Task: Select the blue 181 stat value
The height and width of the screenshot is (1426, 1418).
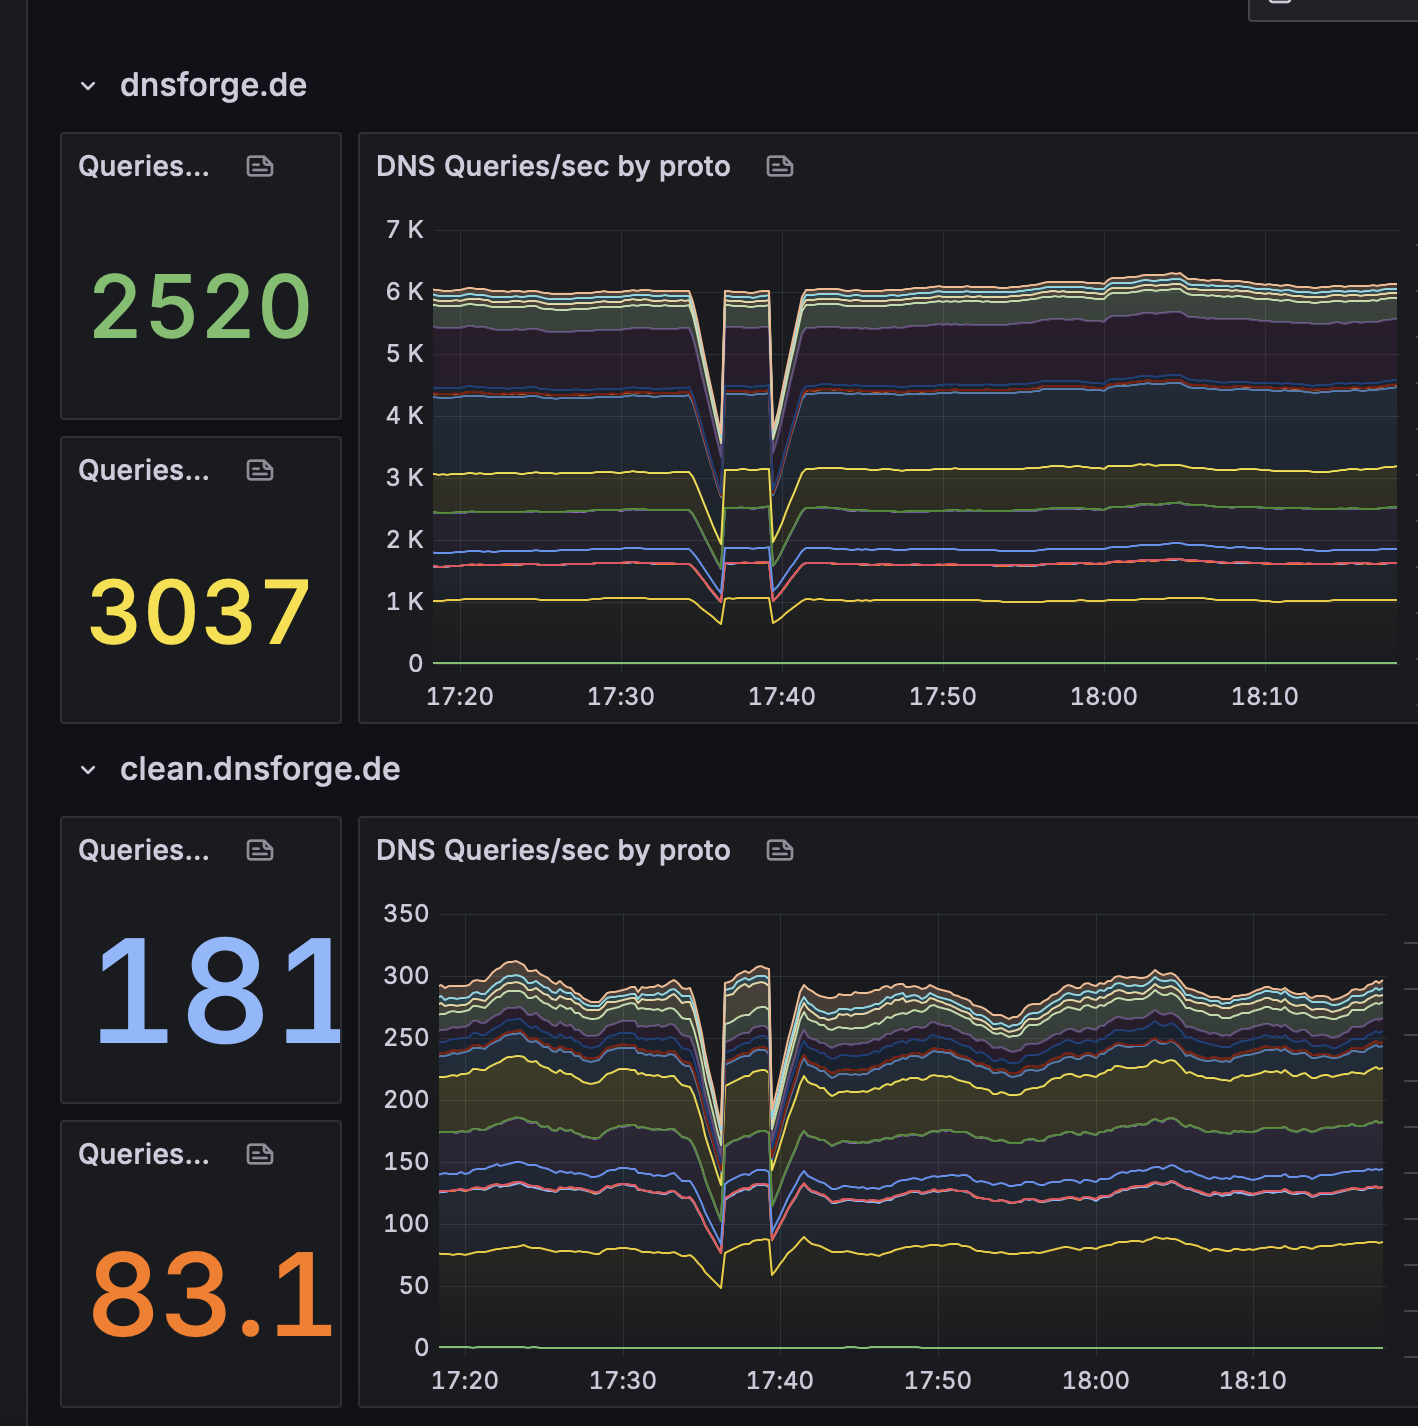Action: (x=218, y=992)
